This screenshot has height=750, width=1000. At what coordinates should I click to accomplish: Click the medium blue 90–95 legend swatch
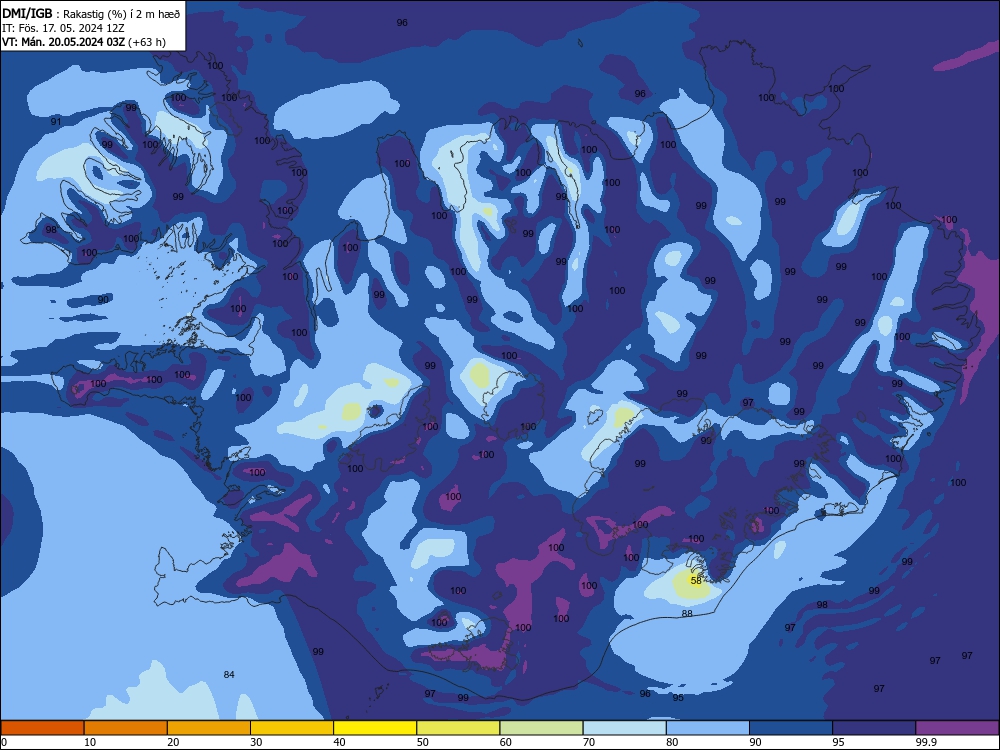[791, 728]
